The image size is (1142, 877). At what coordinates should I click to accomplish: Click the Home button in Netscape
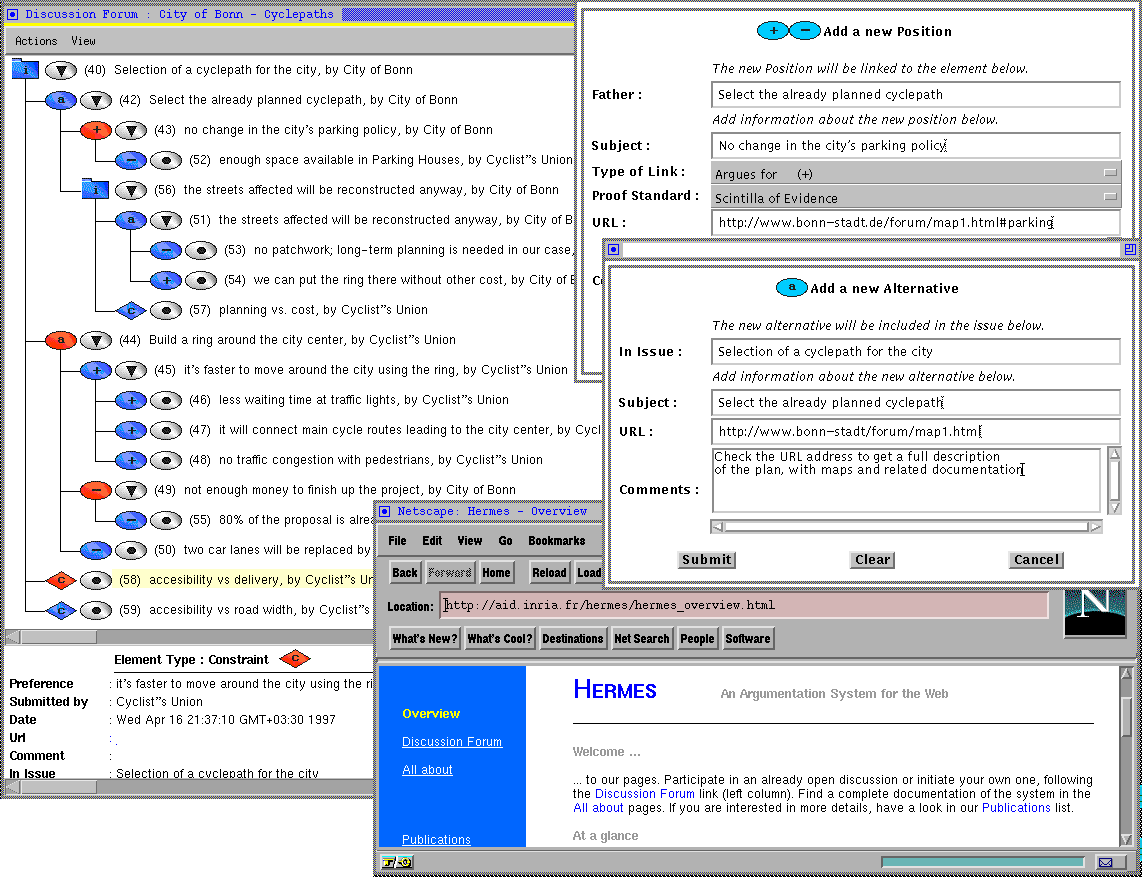496,573
